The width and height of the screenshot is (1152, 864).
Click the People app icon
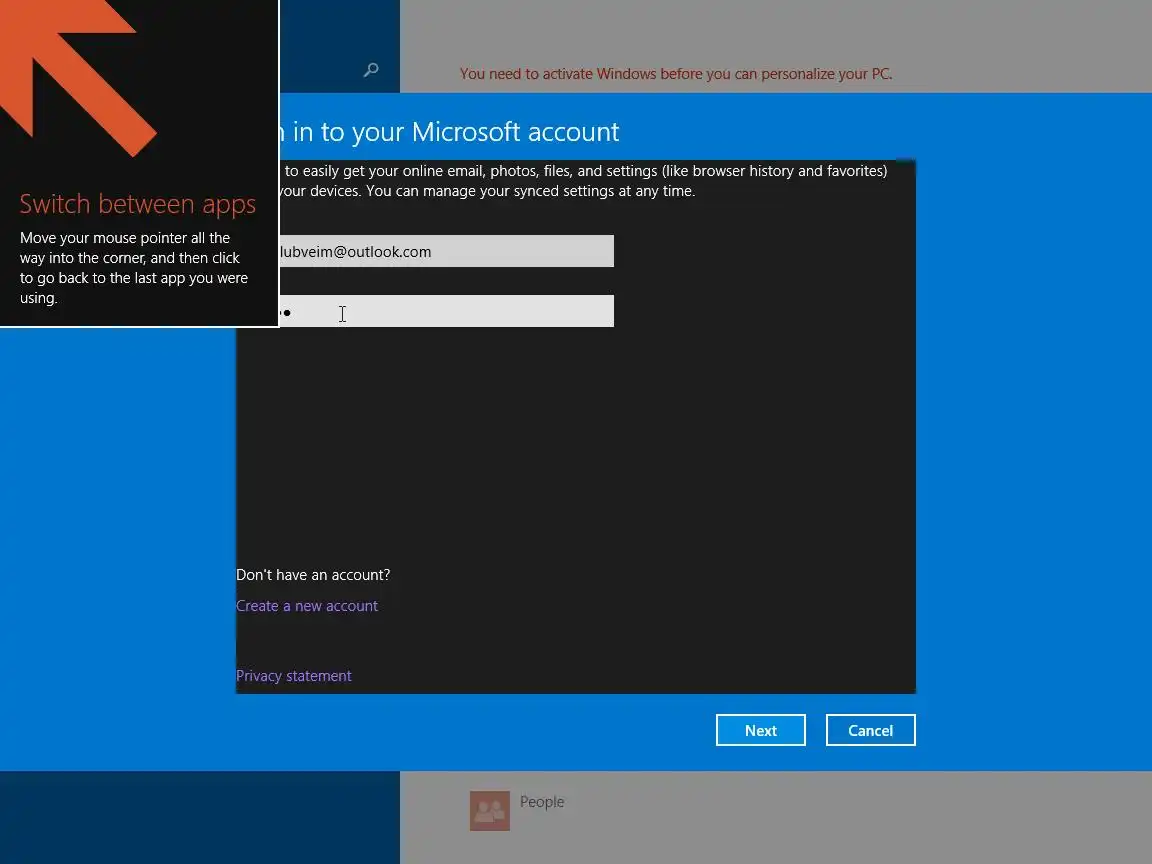[489, 810]
